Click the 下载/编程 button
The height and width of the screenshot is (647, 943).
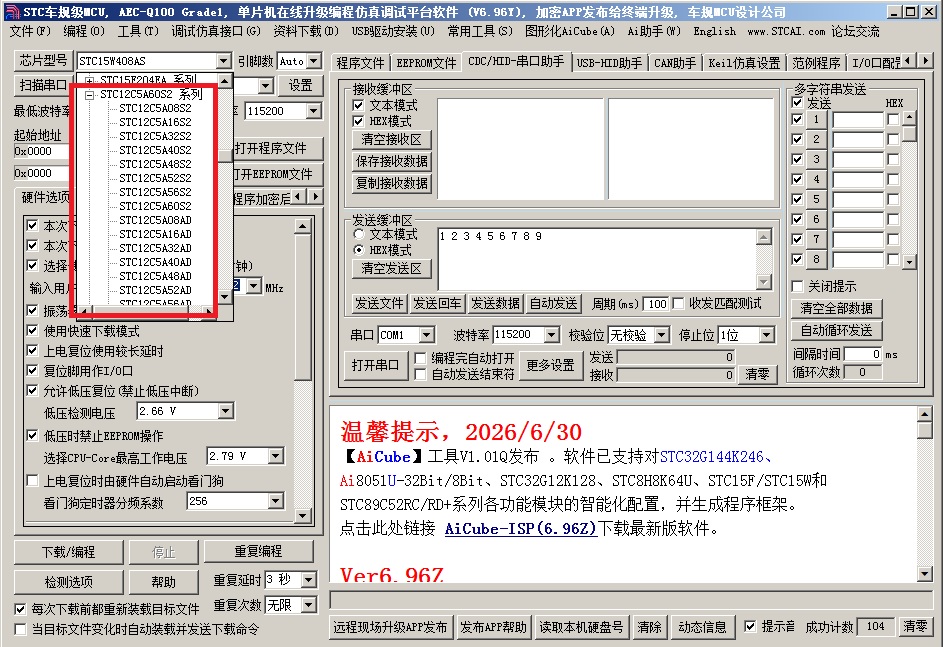click(69, 552)
